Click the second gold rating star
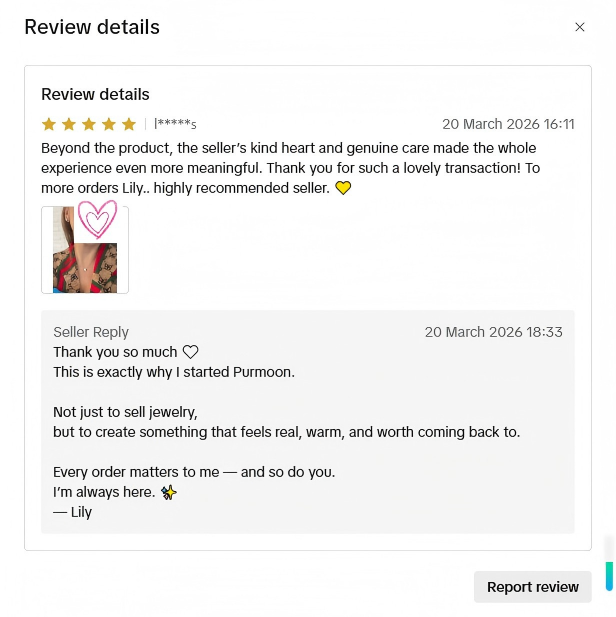Image resolution: width=616 pixels, height=617 pixels. (69, 124)
